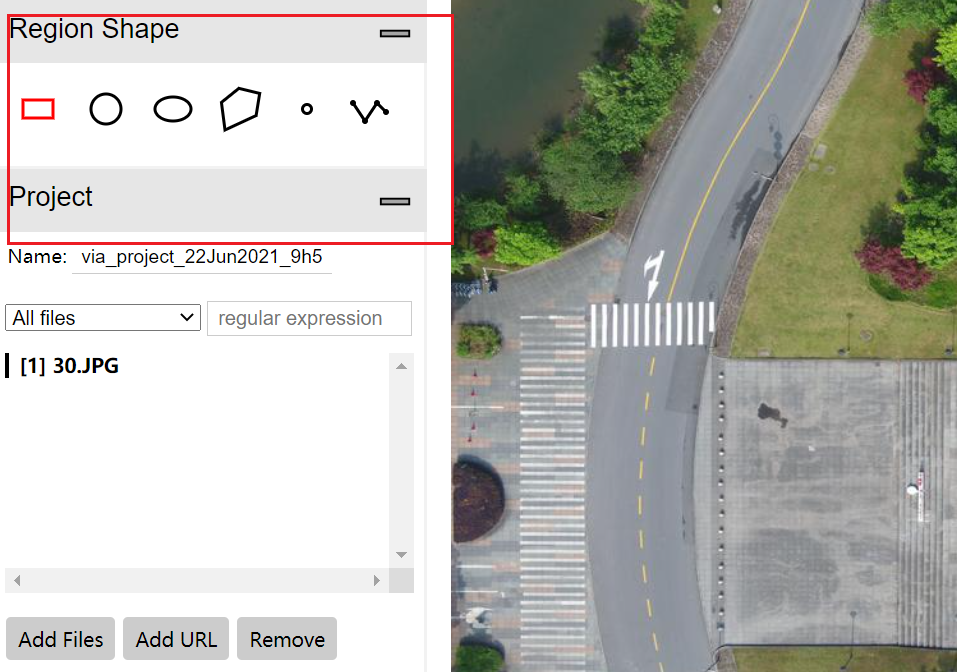The width and height of the screenshot is (957, 672).
Task: Select file [1] 30.JPG in list
Action: click(69, 366)
